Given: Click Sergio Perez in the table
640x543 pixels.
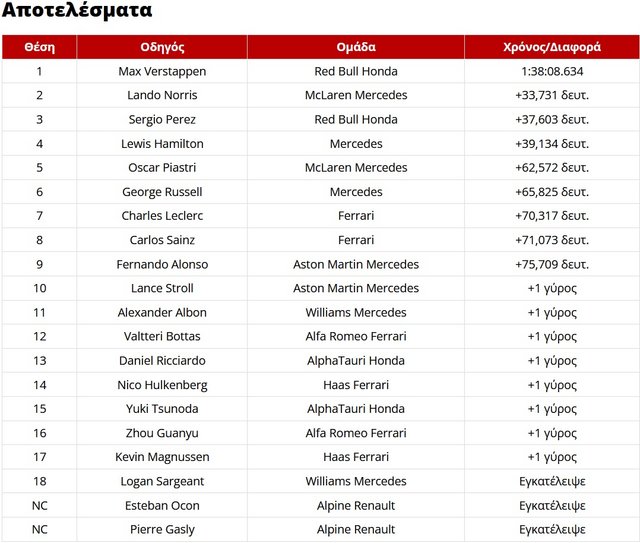Looking at the screenshot, I should pos(162,120).
